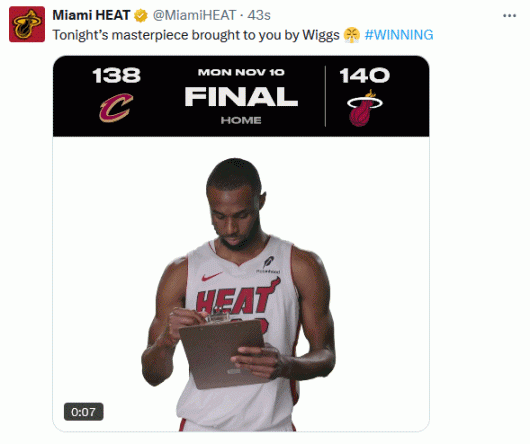Open the three-dot more options menu
This screenshot has width=530, height=444.
(x=509, y=16)
